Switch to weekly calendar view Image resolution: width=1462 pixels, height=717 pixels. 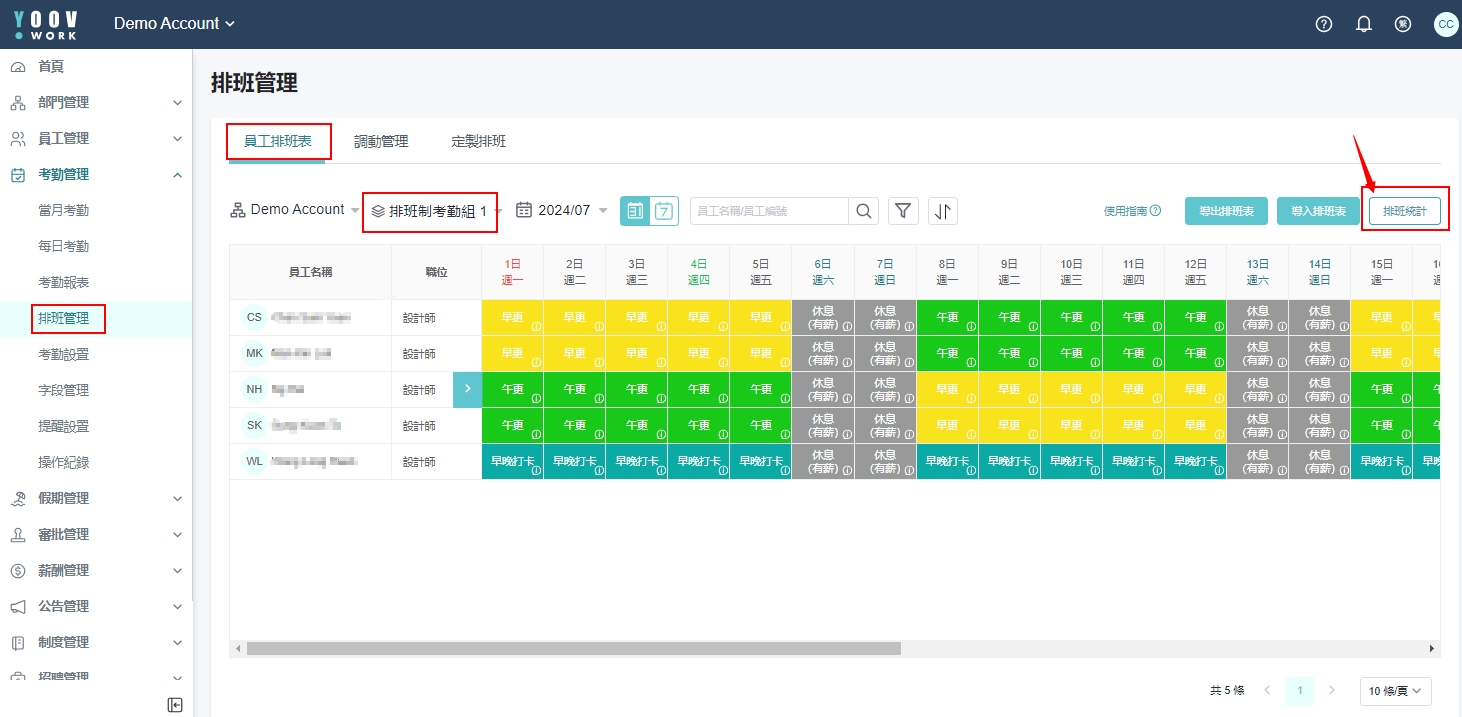click(x=664, y=211)
